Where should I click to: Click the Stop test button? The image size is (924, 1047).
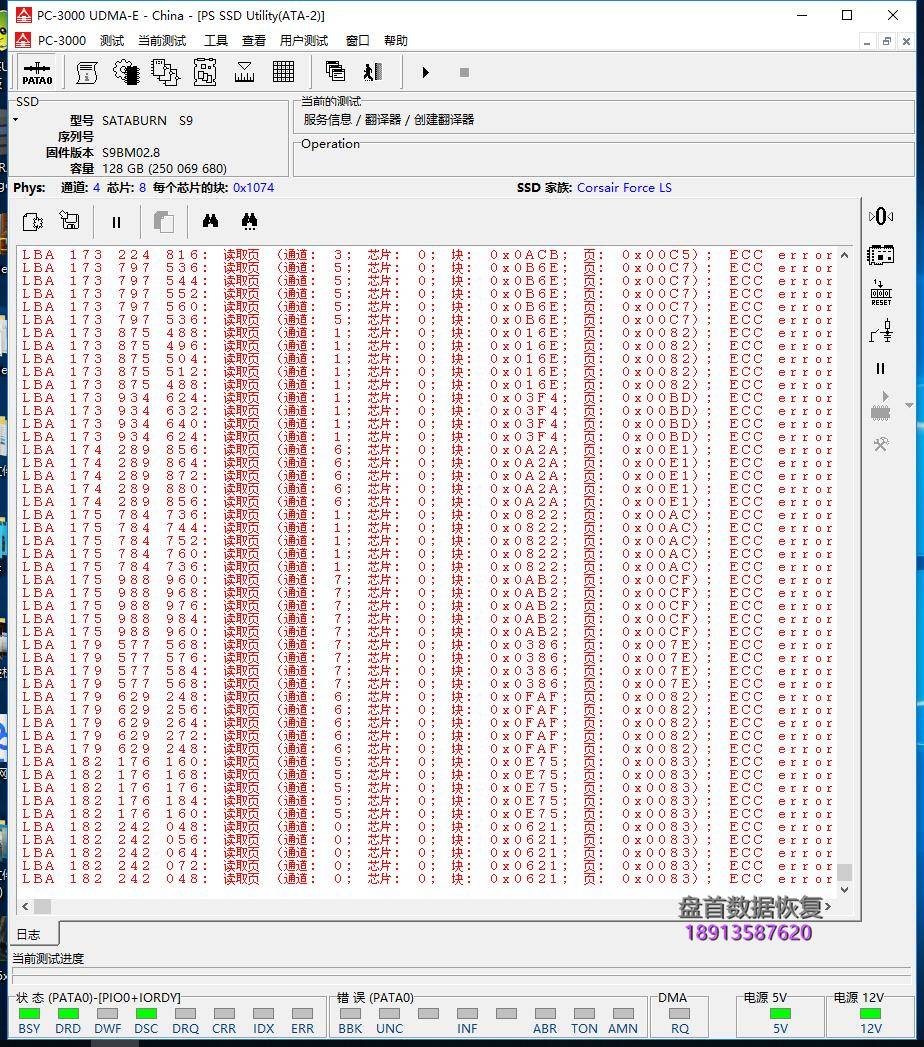click(462, 72)
